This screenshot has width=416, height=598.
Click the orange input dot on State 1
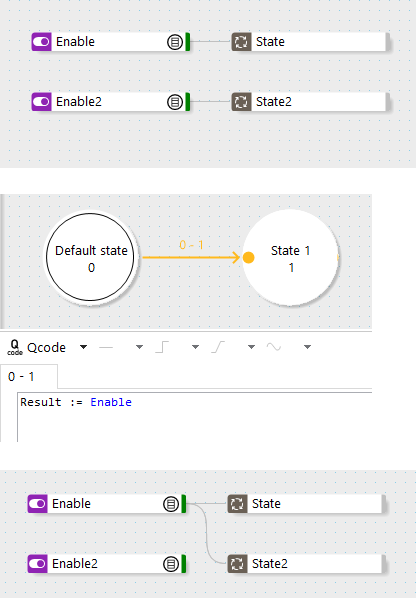point(249,257)
